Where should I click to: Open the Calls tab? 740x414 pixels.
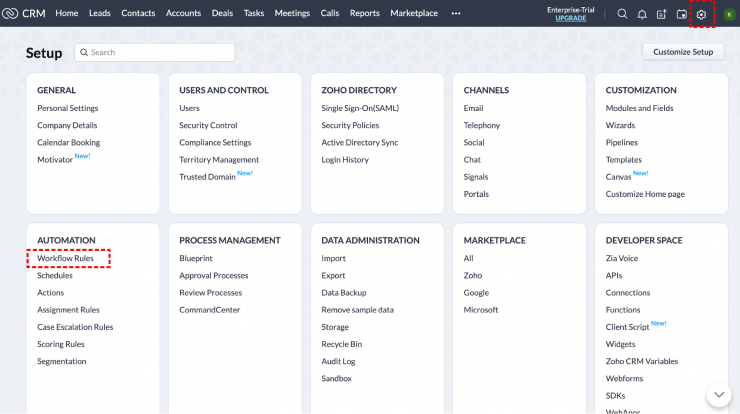coord(330,13)
